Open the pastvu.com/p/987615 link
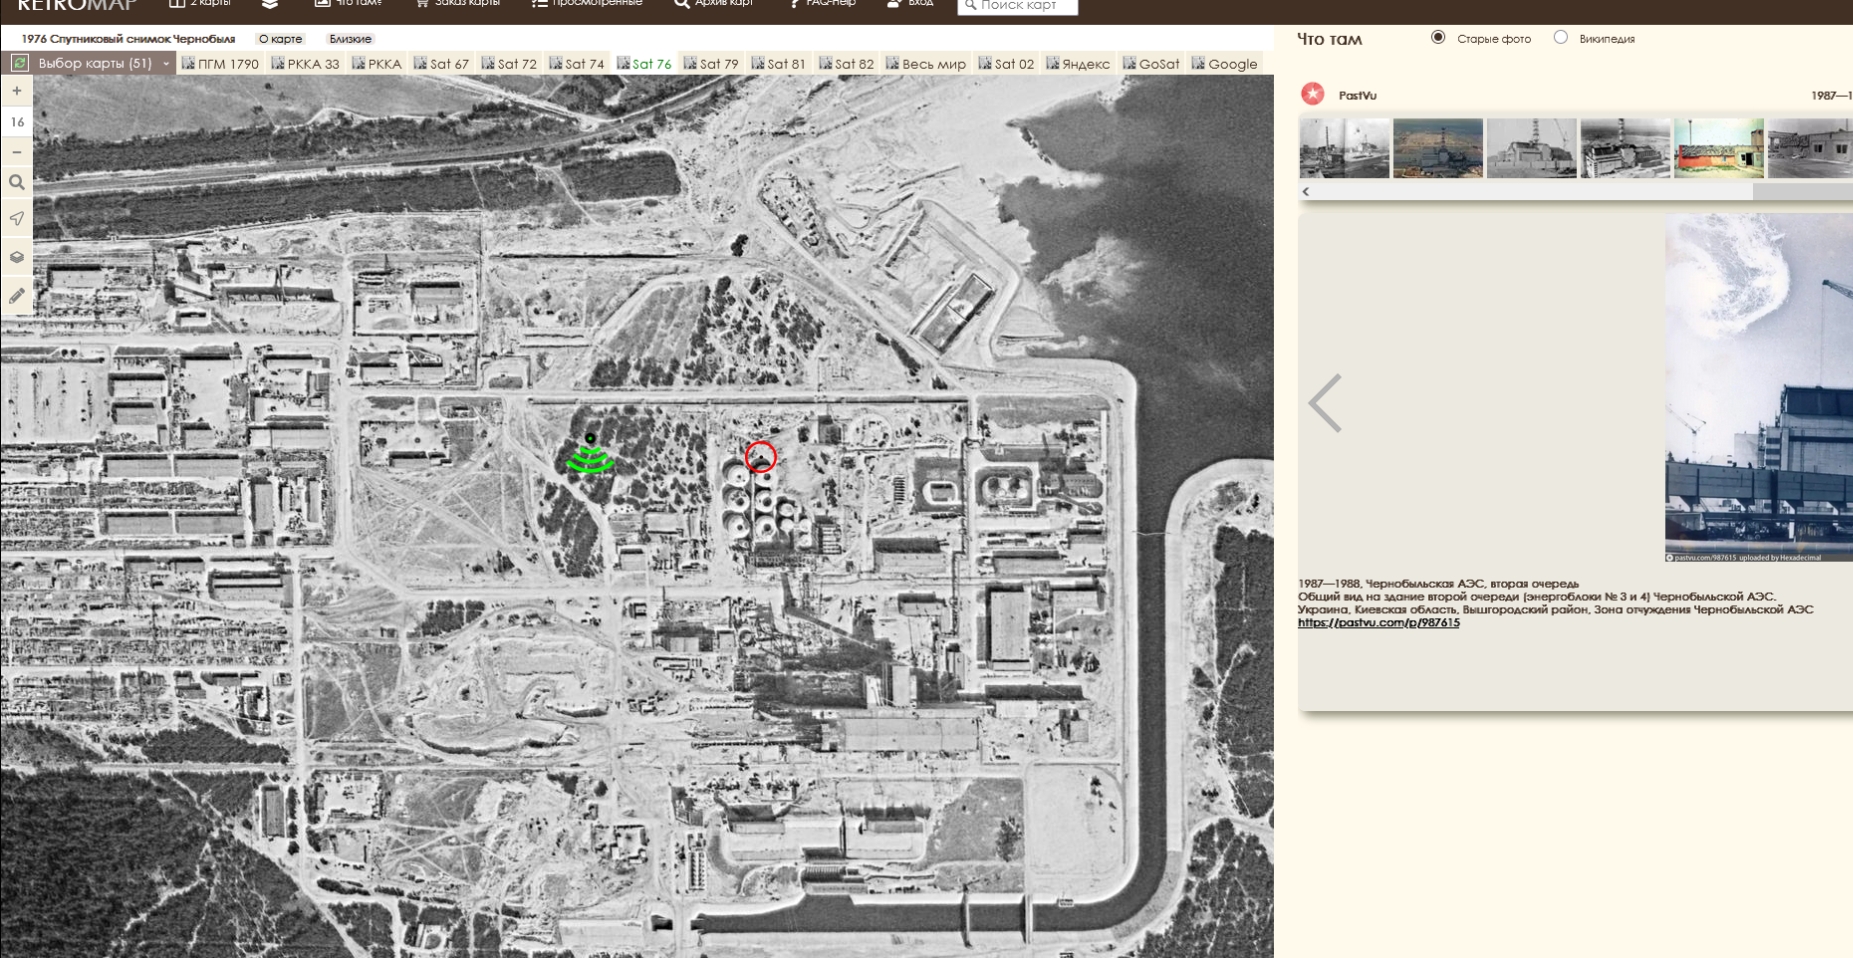This screenshot has width=1853, height=958. 1378,622
